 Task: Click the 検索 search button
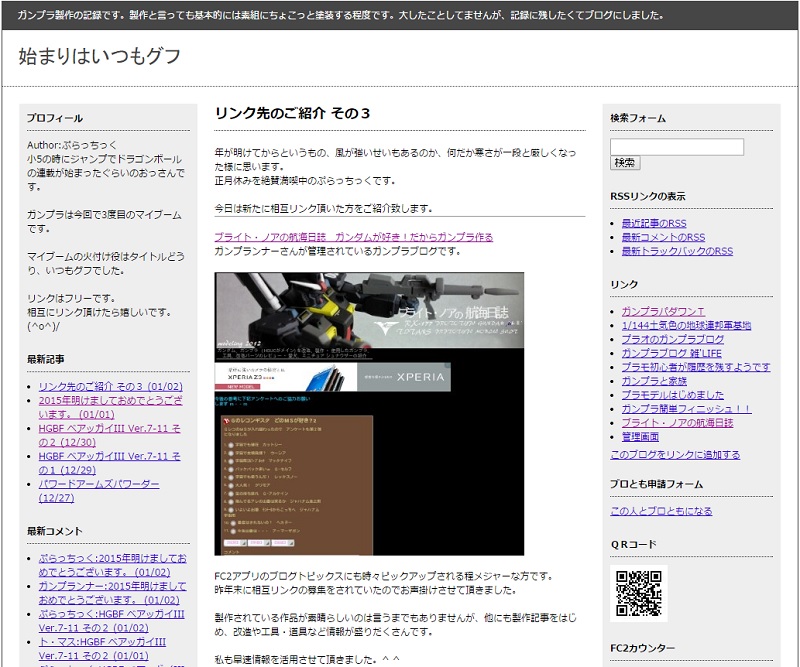pos(625,163)
